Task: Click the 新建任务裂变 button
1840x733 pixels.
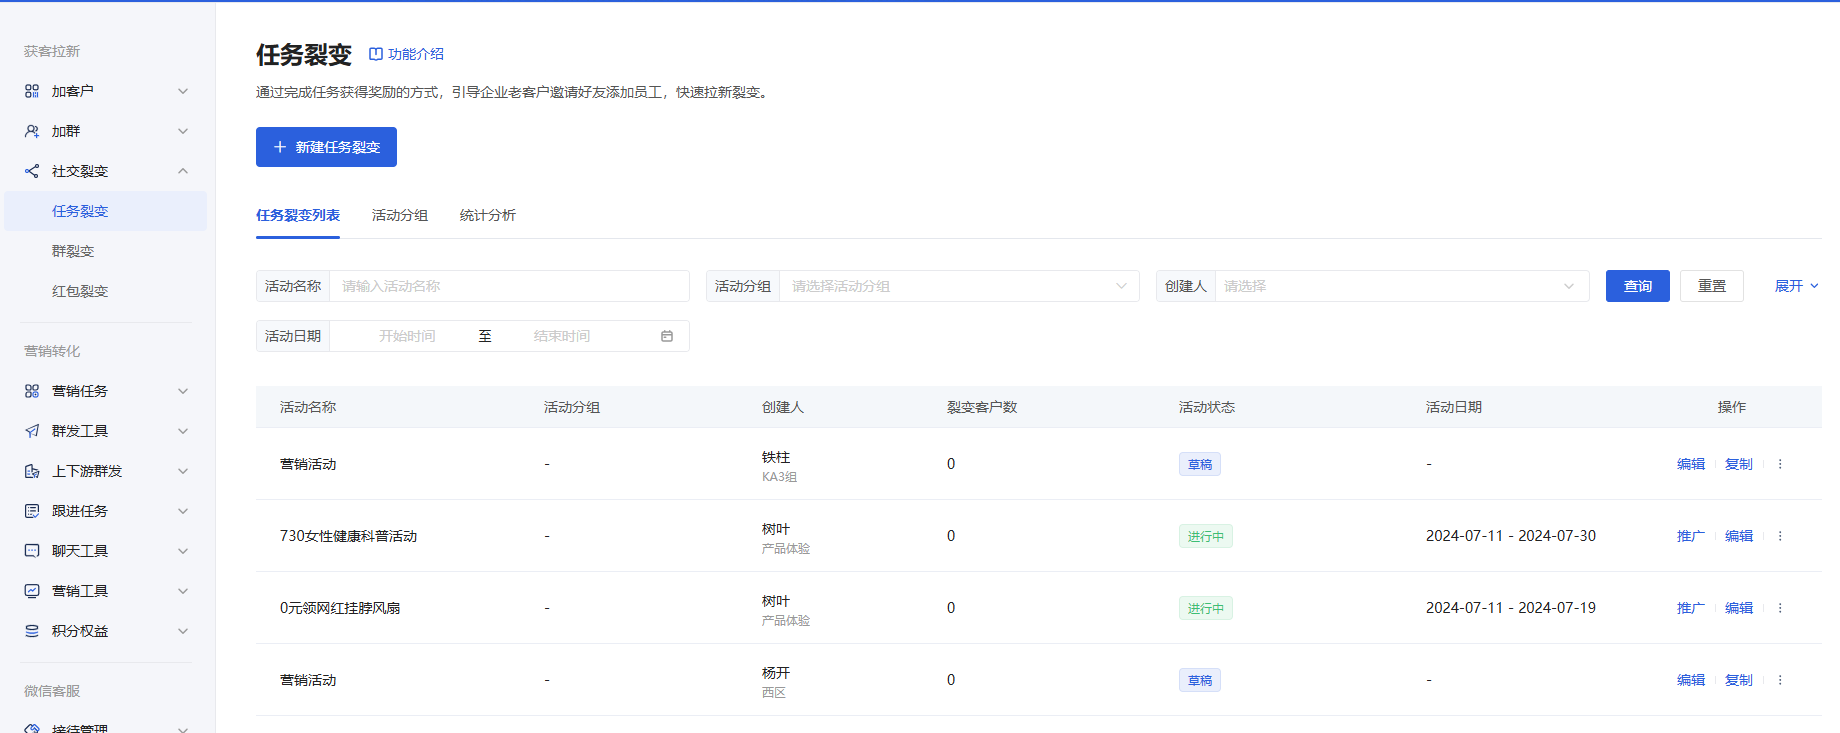Action: (326, 147)
